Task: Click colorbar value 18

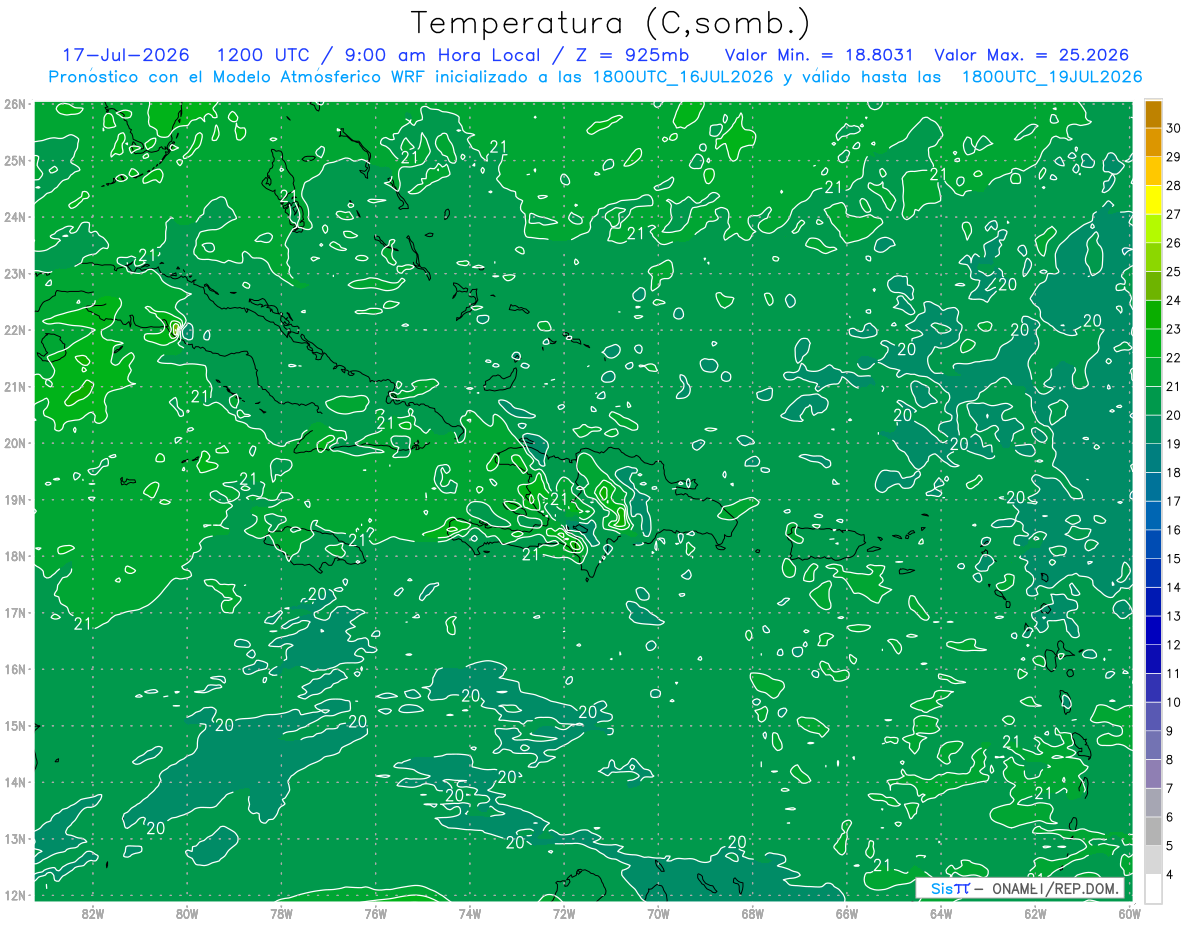Action: pyautogui.click(x=1174, y=472)
